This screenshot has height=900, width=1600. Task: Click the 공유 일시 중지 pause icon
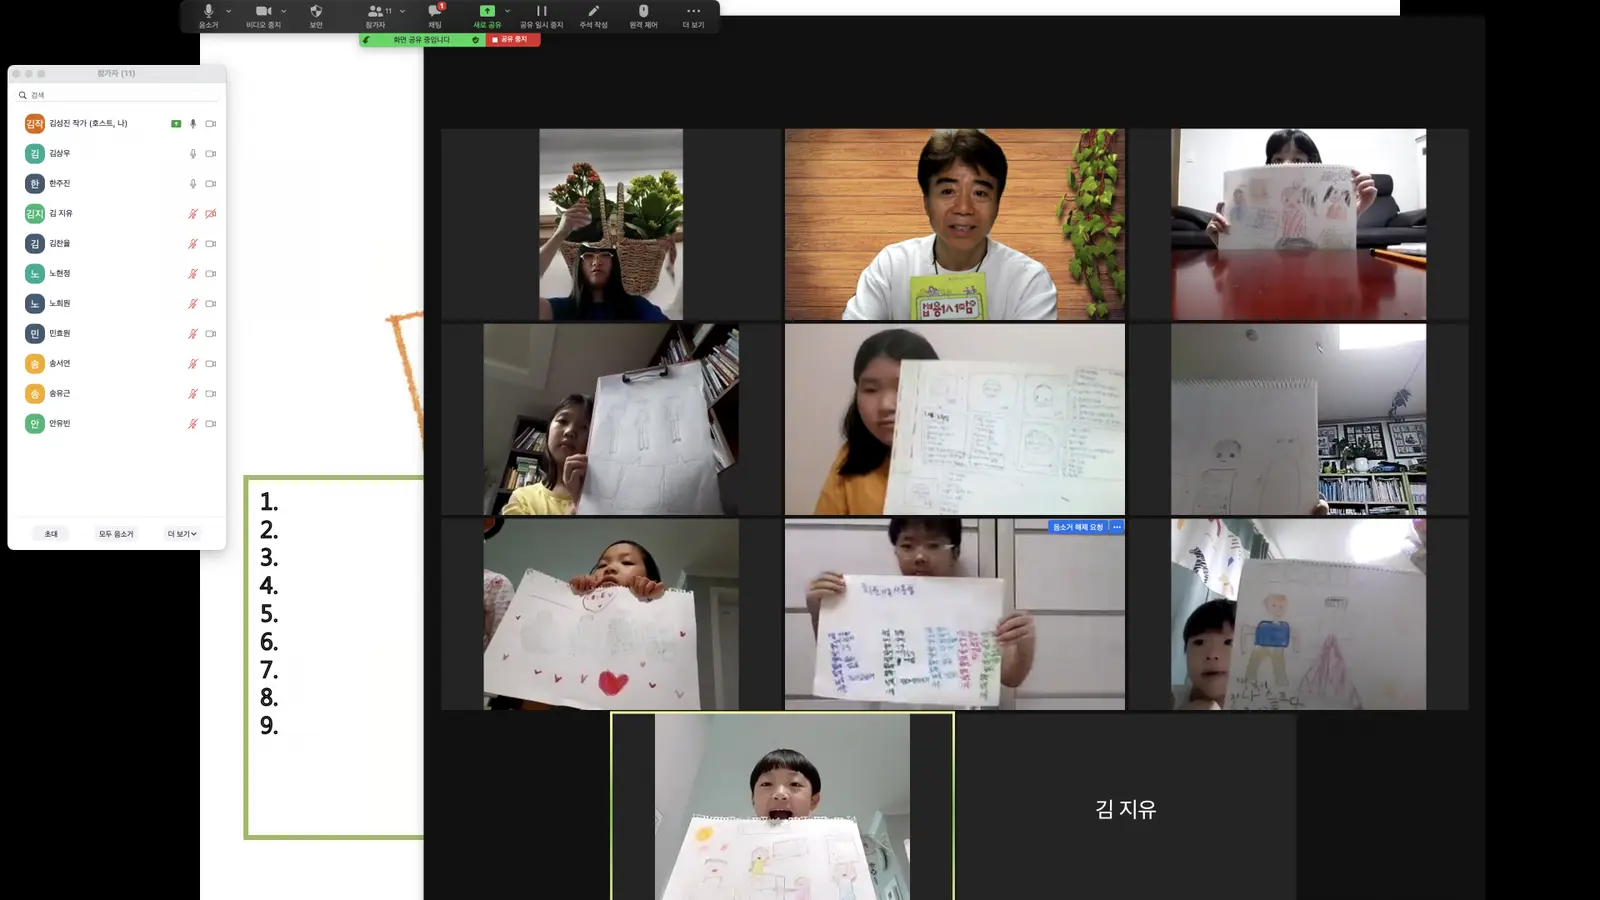[541, 11]
